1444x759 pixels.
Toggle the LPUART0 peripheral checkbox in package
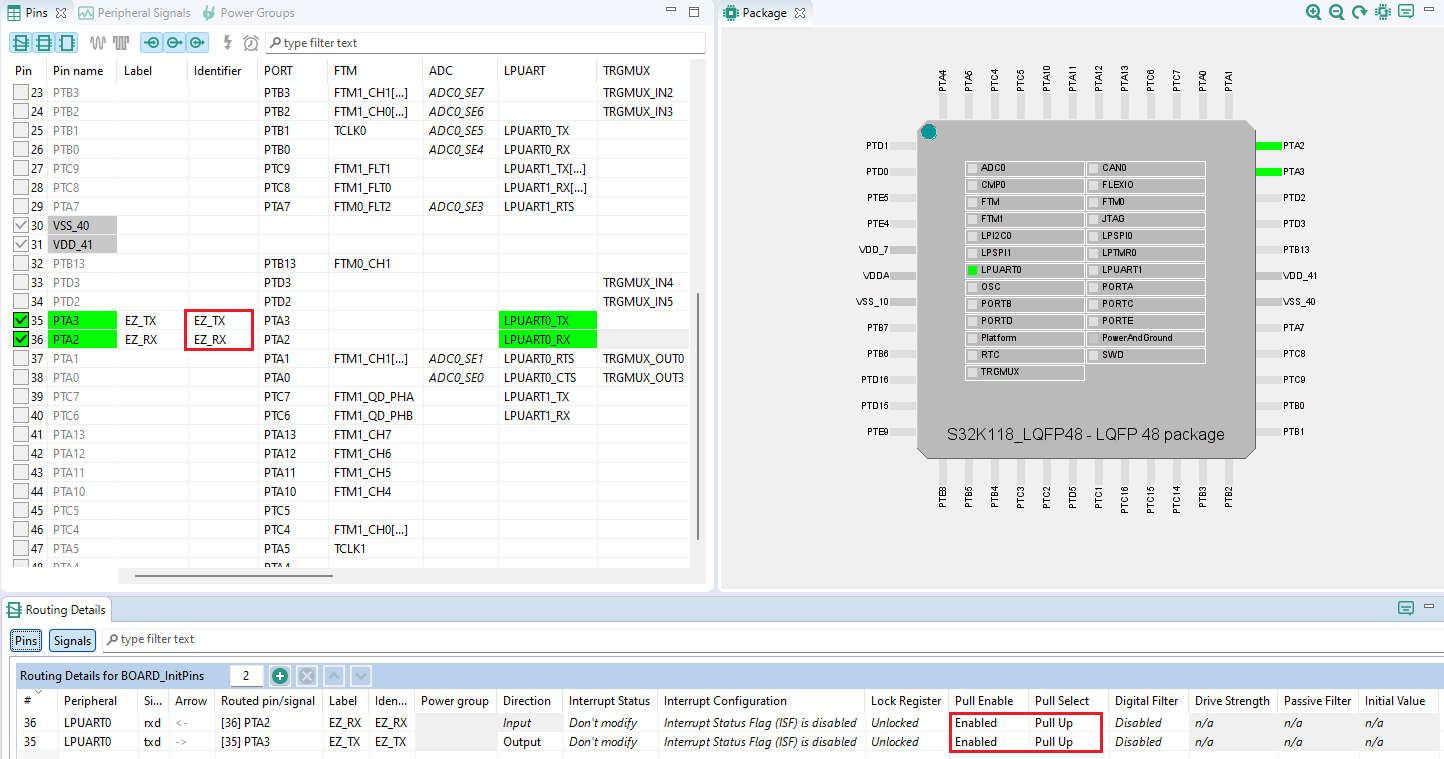pyautogui.click(x=972, y=270)
